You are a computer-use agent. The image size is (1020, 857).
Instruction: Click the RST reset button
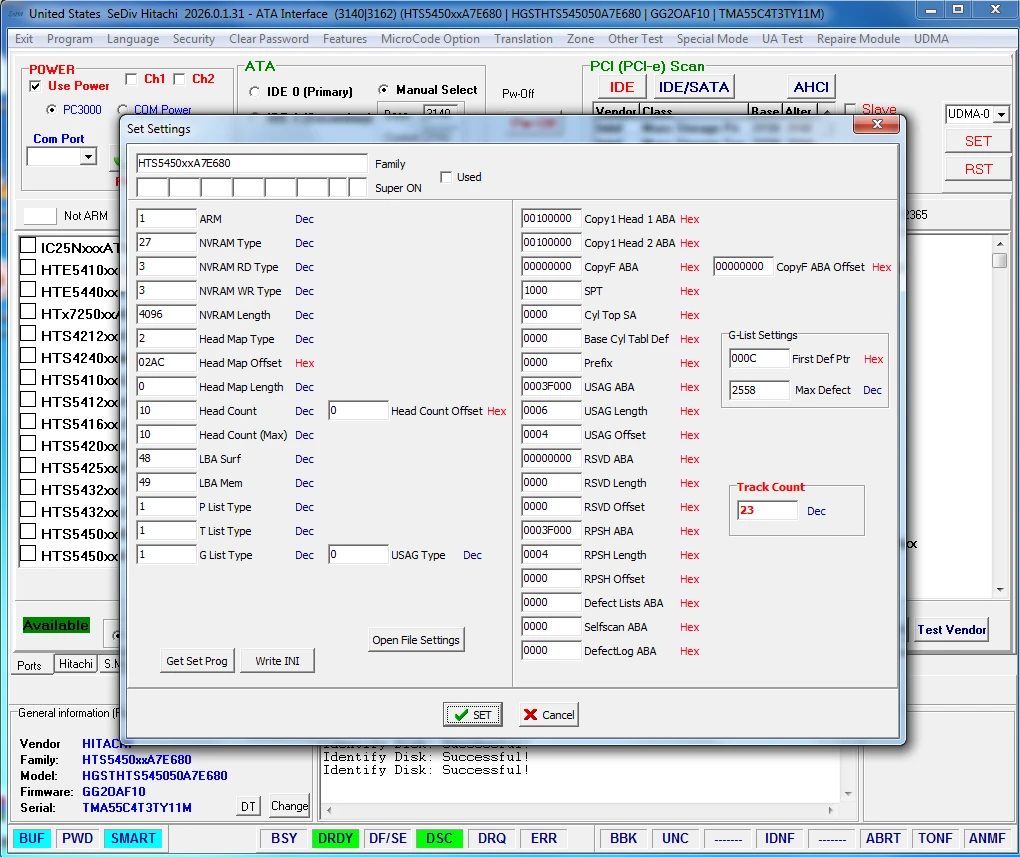978,169
